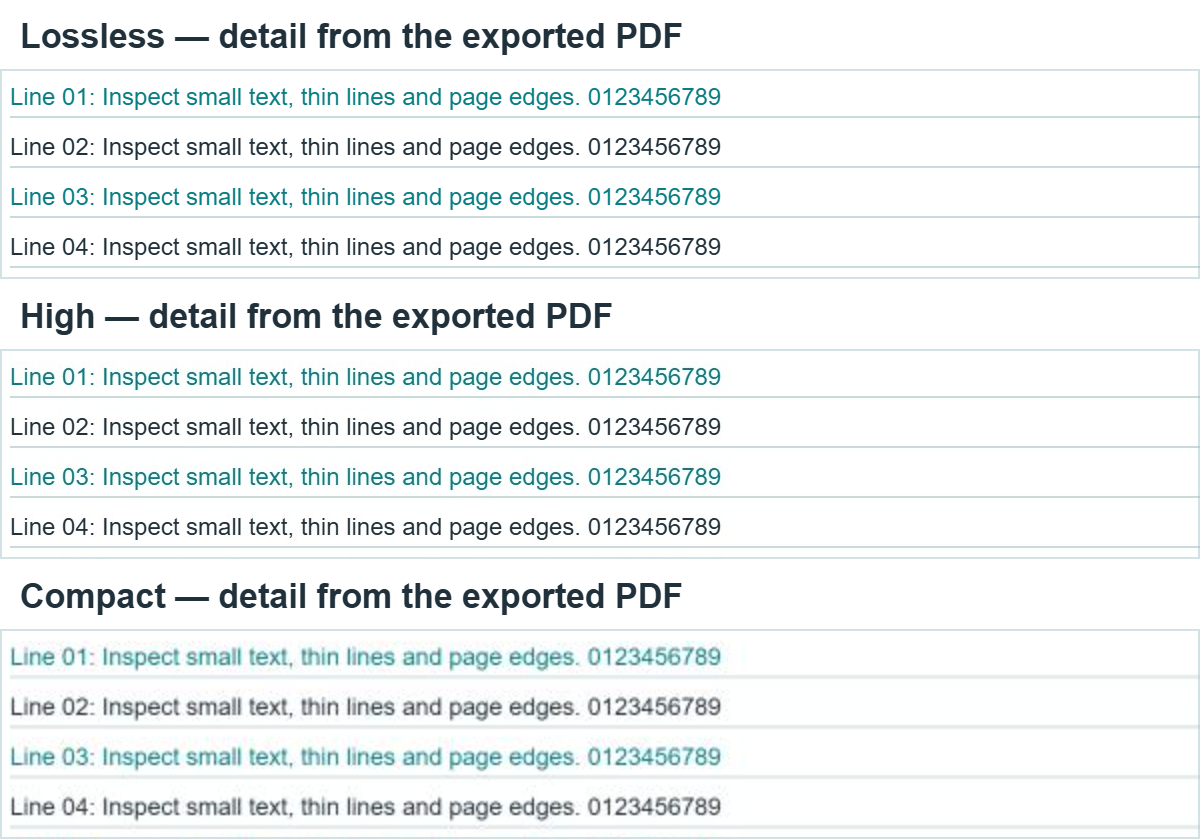Image resolution: width=1200 pixels, height=840 pixels.
Task: Click Line 03 in the High section
Action: point(365,477)
